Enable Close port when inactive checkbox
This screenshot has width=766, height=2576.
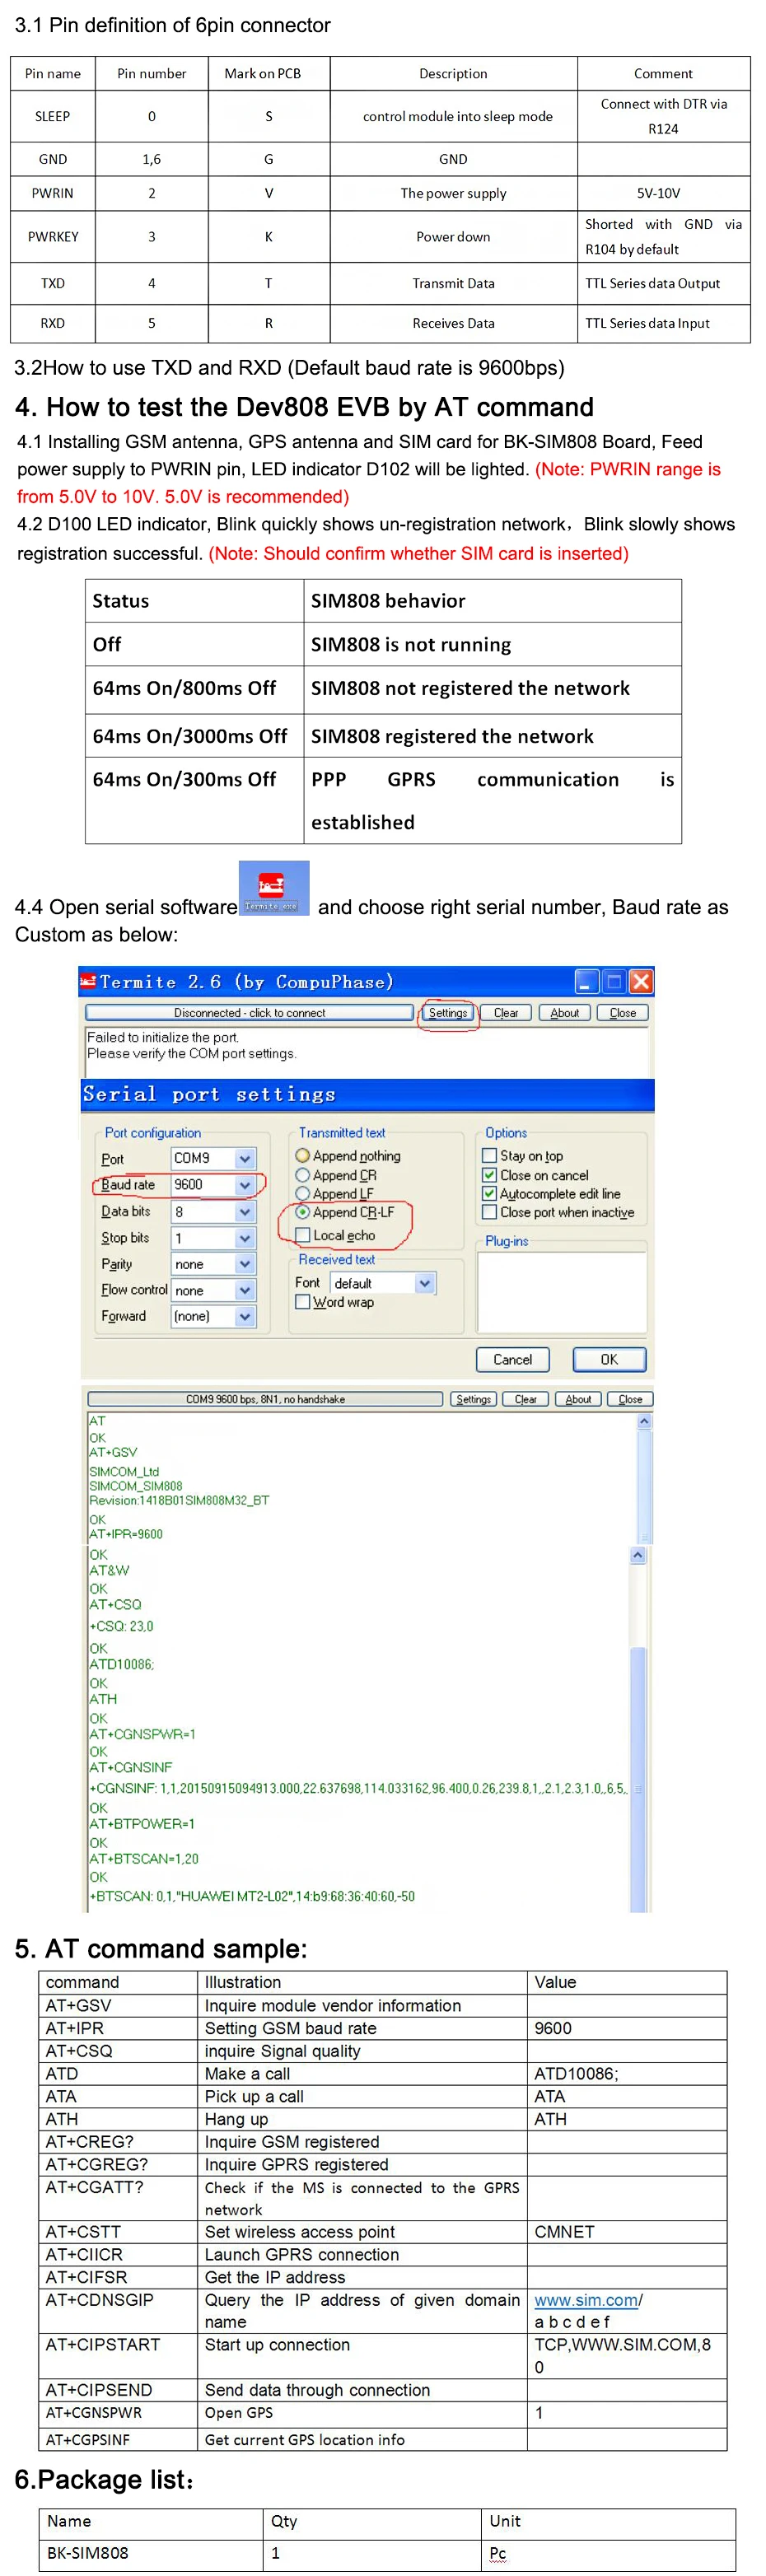(489, 1211)
